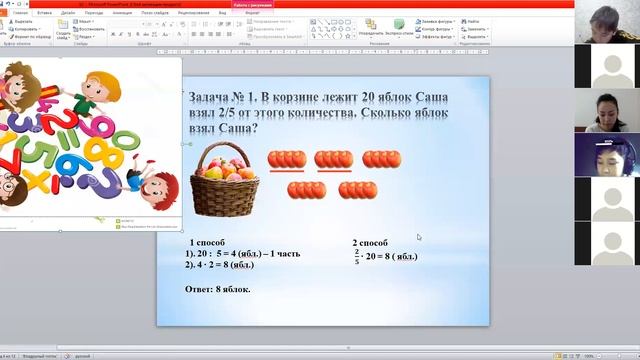This screenshot has width=640, height=360.
Task: Switch to the Переходы (Transitions) tab
Action: [94, 13]
